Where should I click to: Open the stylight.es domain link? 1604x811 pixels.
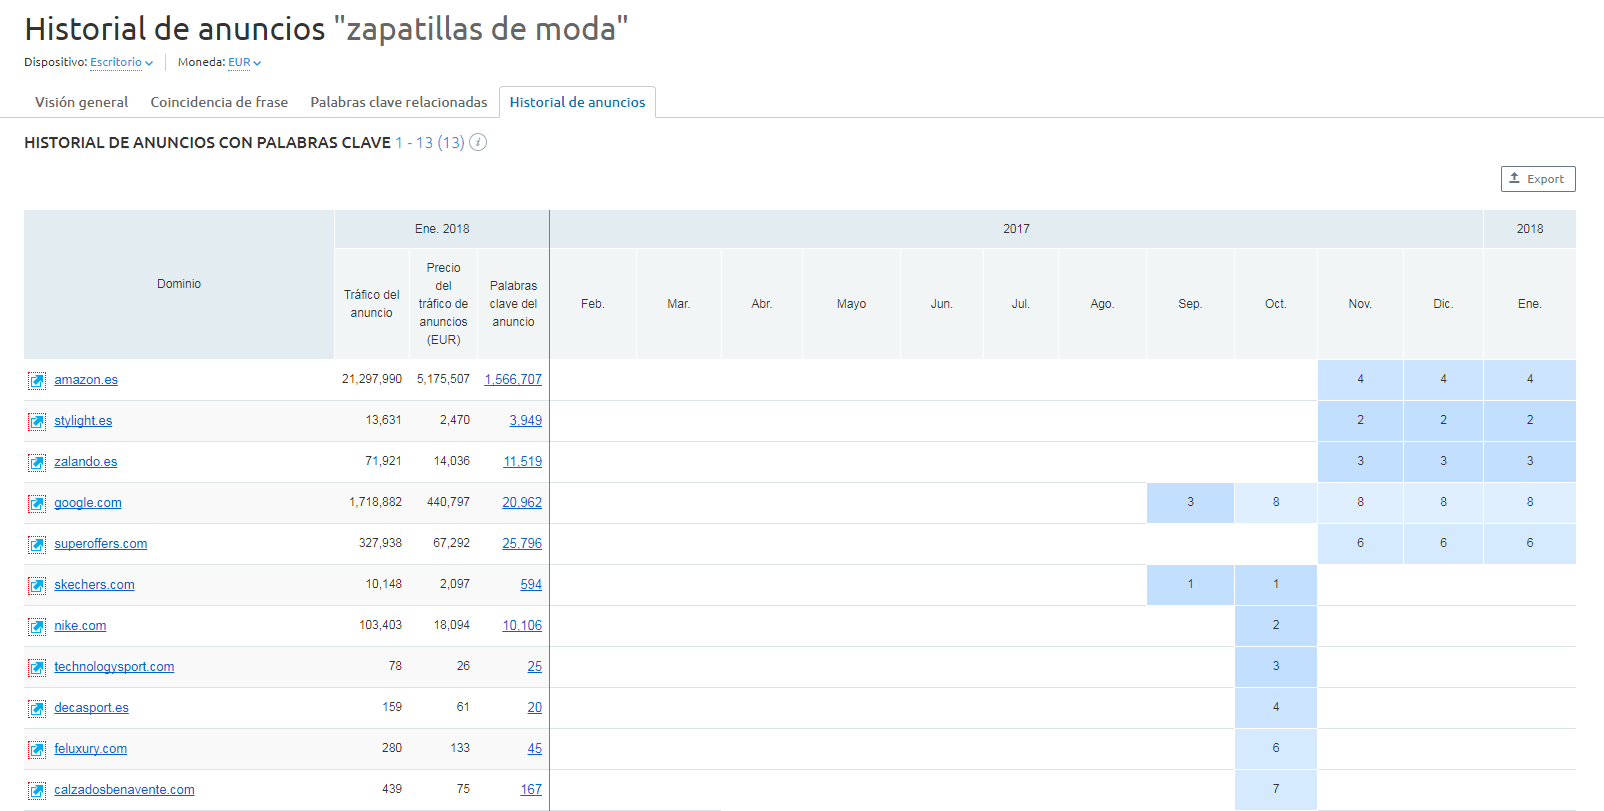tap(83, 421)
